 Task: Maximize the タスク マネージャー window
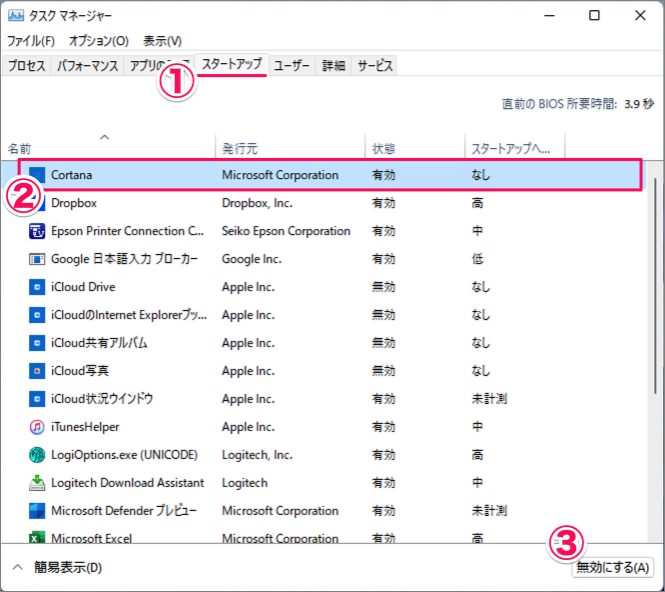594,16
